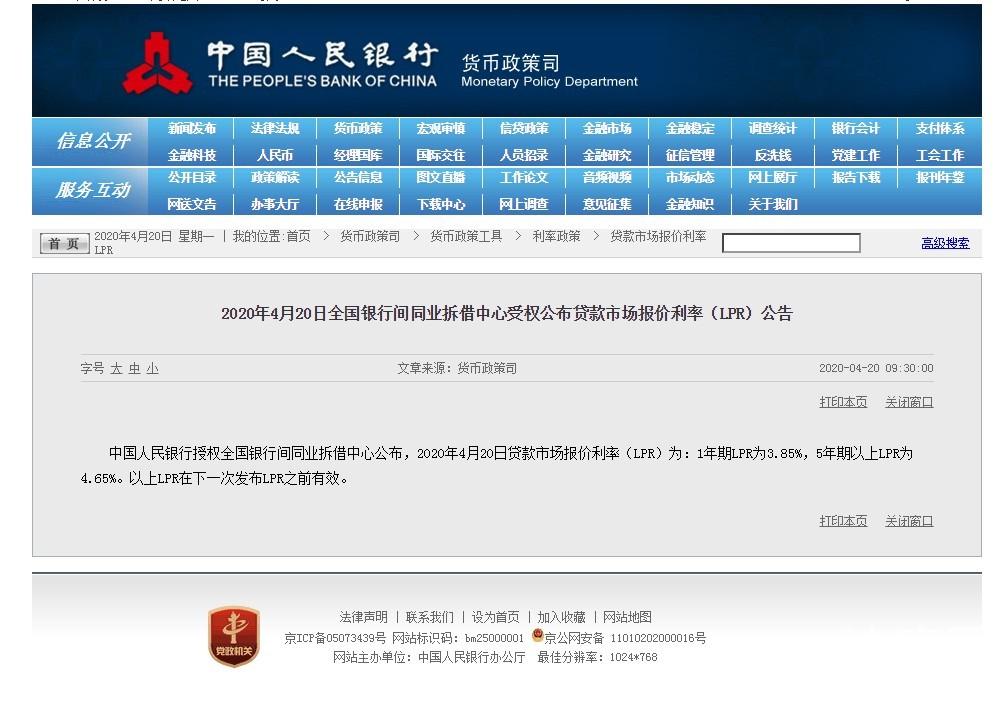Set font size to 中 (medium)

point(134,368)
